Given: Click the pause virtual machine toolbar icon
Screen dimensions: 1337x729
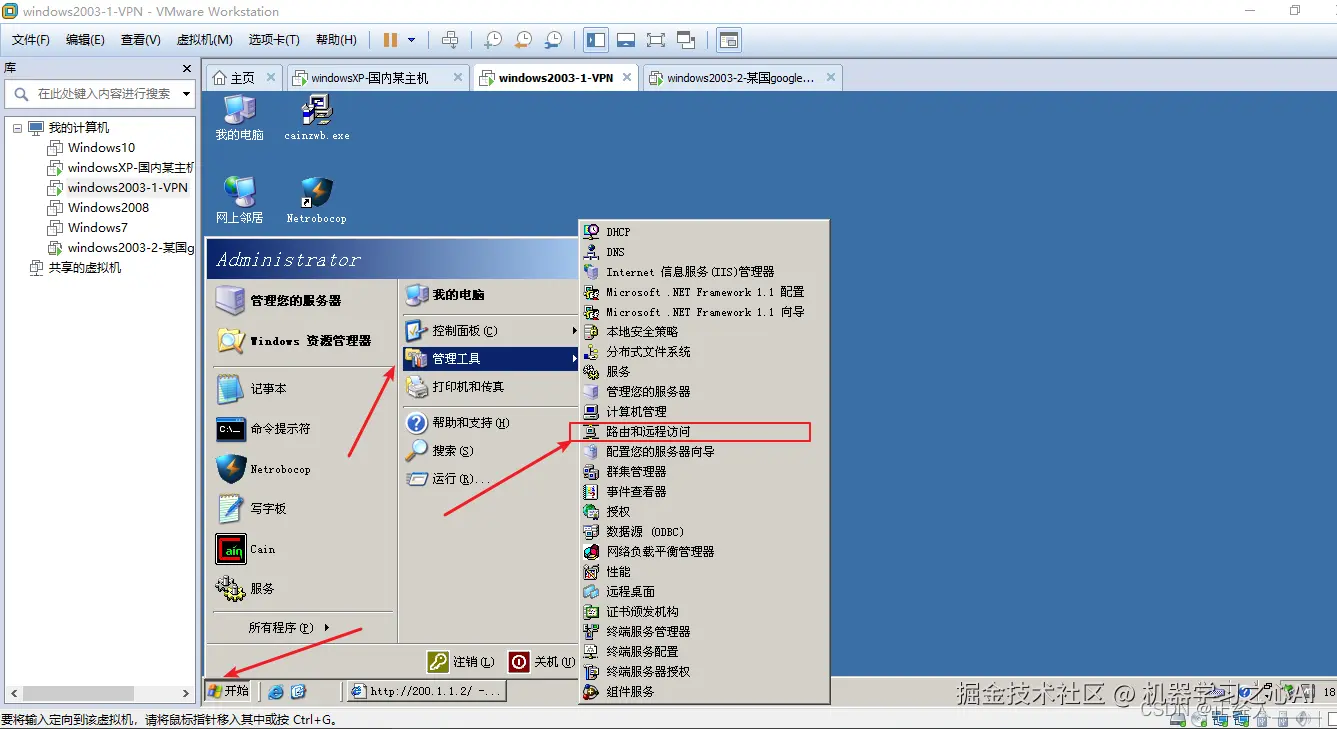Looking at the screenshot, I should click(390, 40).
